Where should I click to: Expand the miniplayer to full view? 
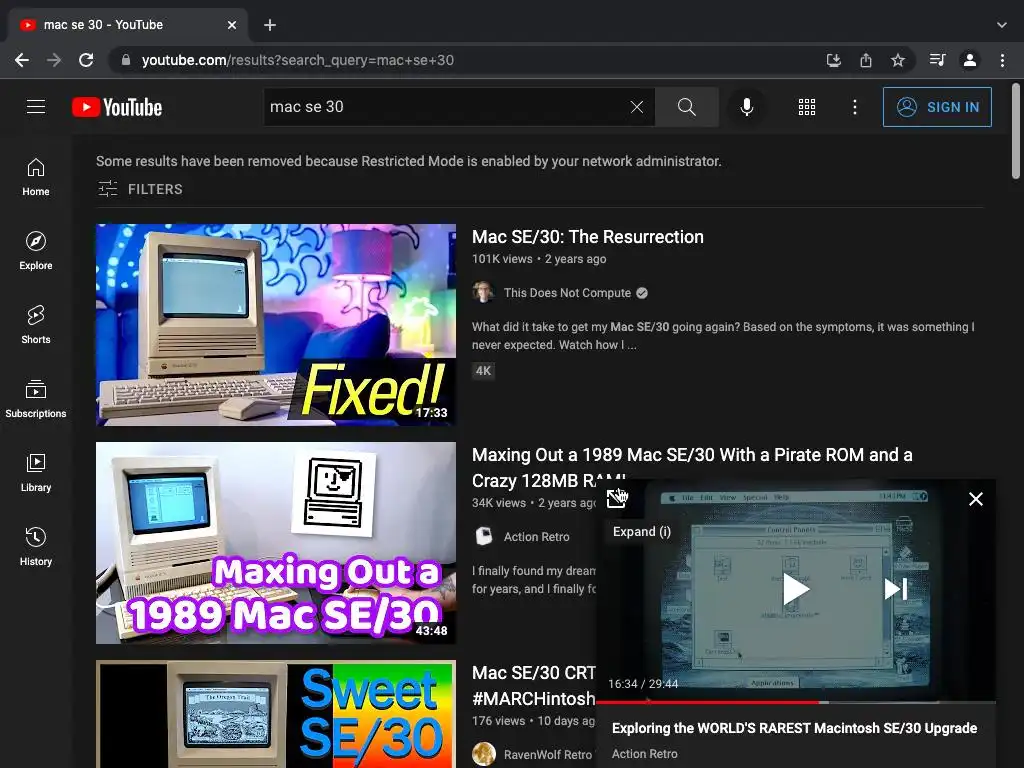click(x=616, y=498)
